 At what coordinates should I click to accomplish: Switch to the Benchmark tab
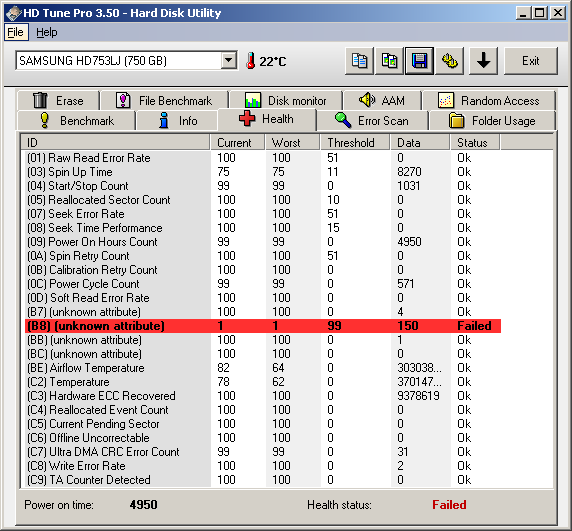[x=76, y=121]
